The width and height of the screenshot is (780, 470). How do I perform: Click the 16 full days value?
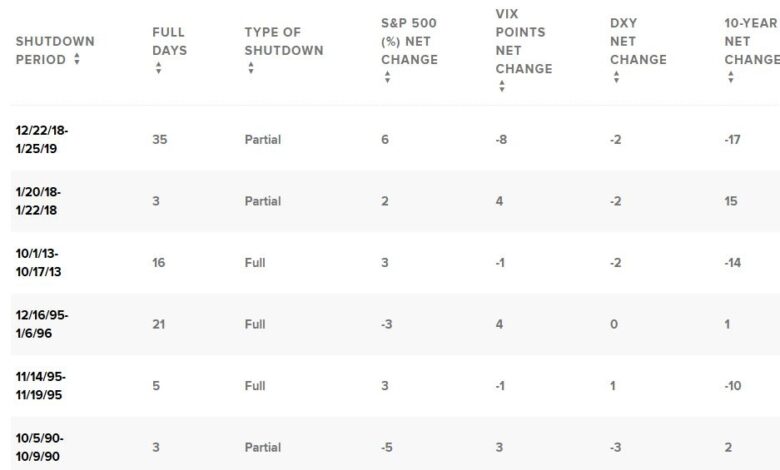click(159, 263)
